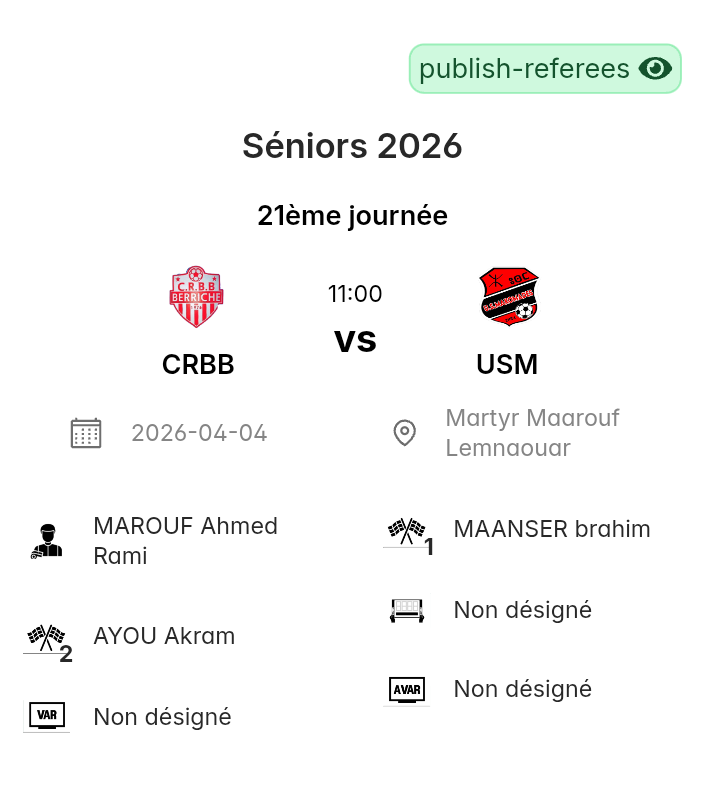720x808 pixels.
Task: Click the VAR monitor icon
Action: click(46, 716)
